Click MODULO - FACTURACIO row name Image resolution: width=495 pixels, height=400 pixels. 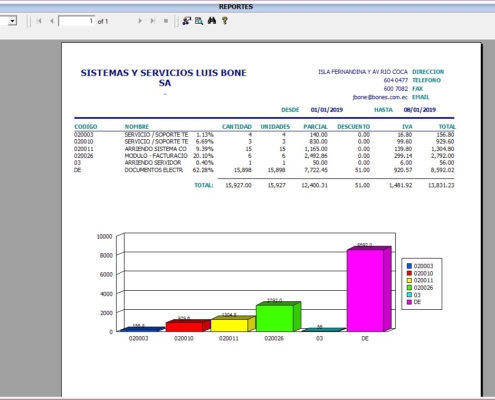pos(156,156)
